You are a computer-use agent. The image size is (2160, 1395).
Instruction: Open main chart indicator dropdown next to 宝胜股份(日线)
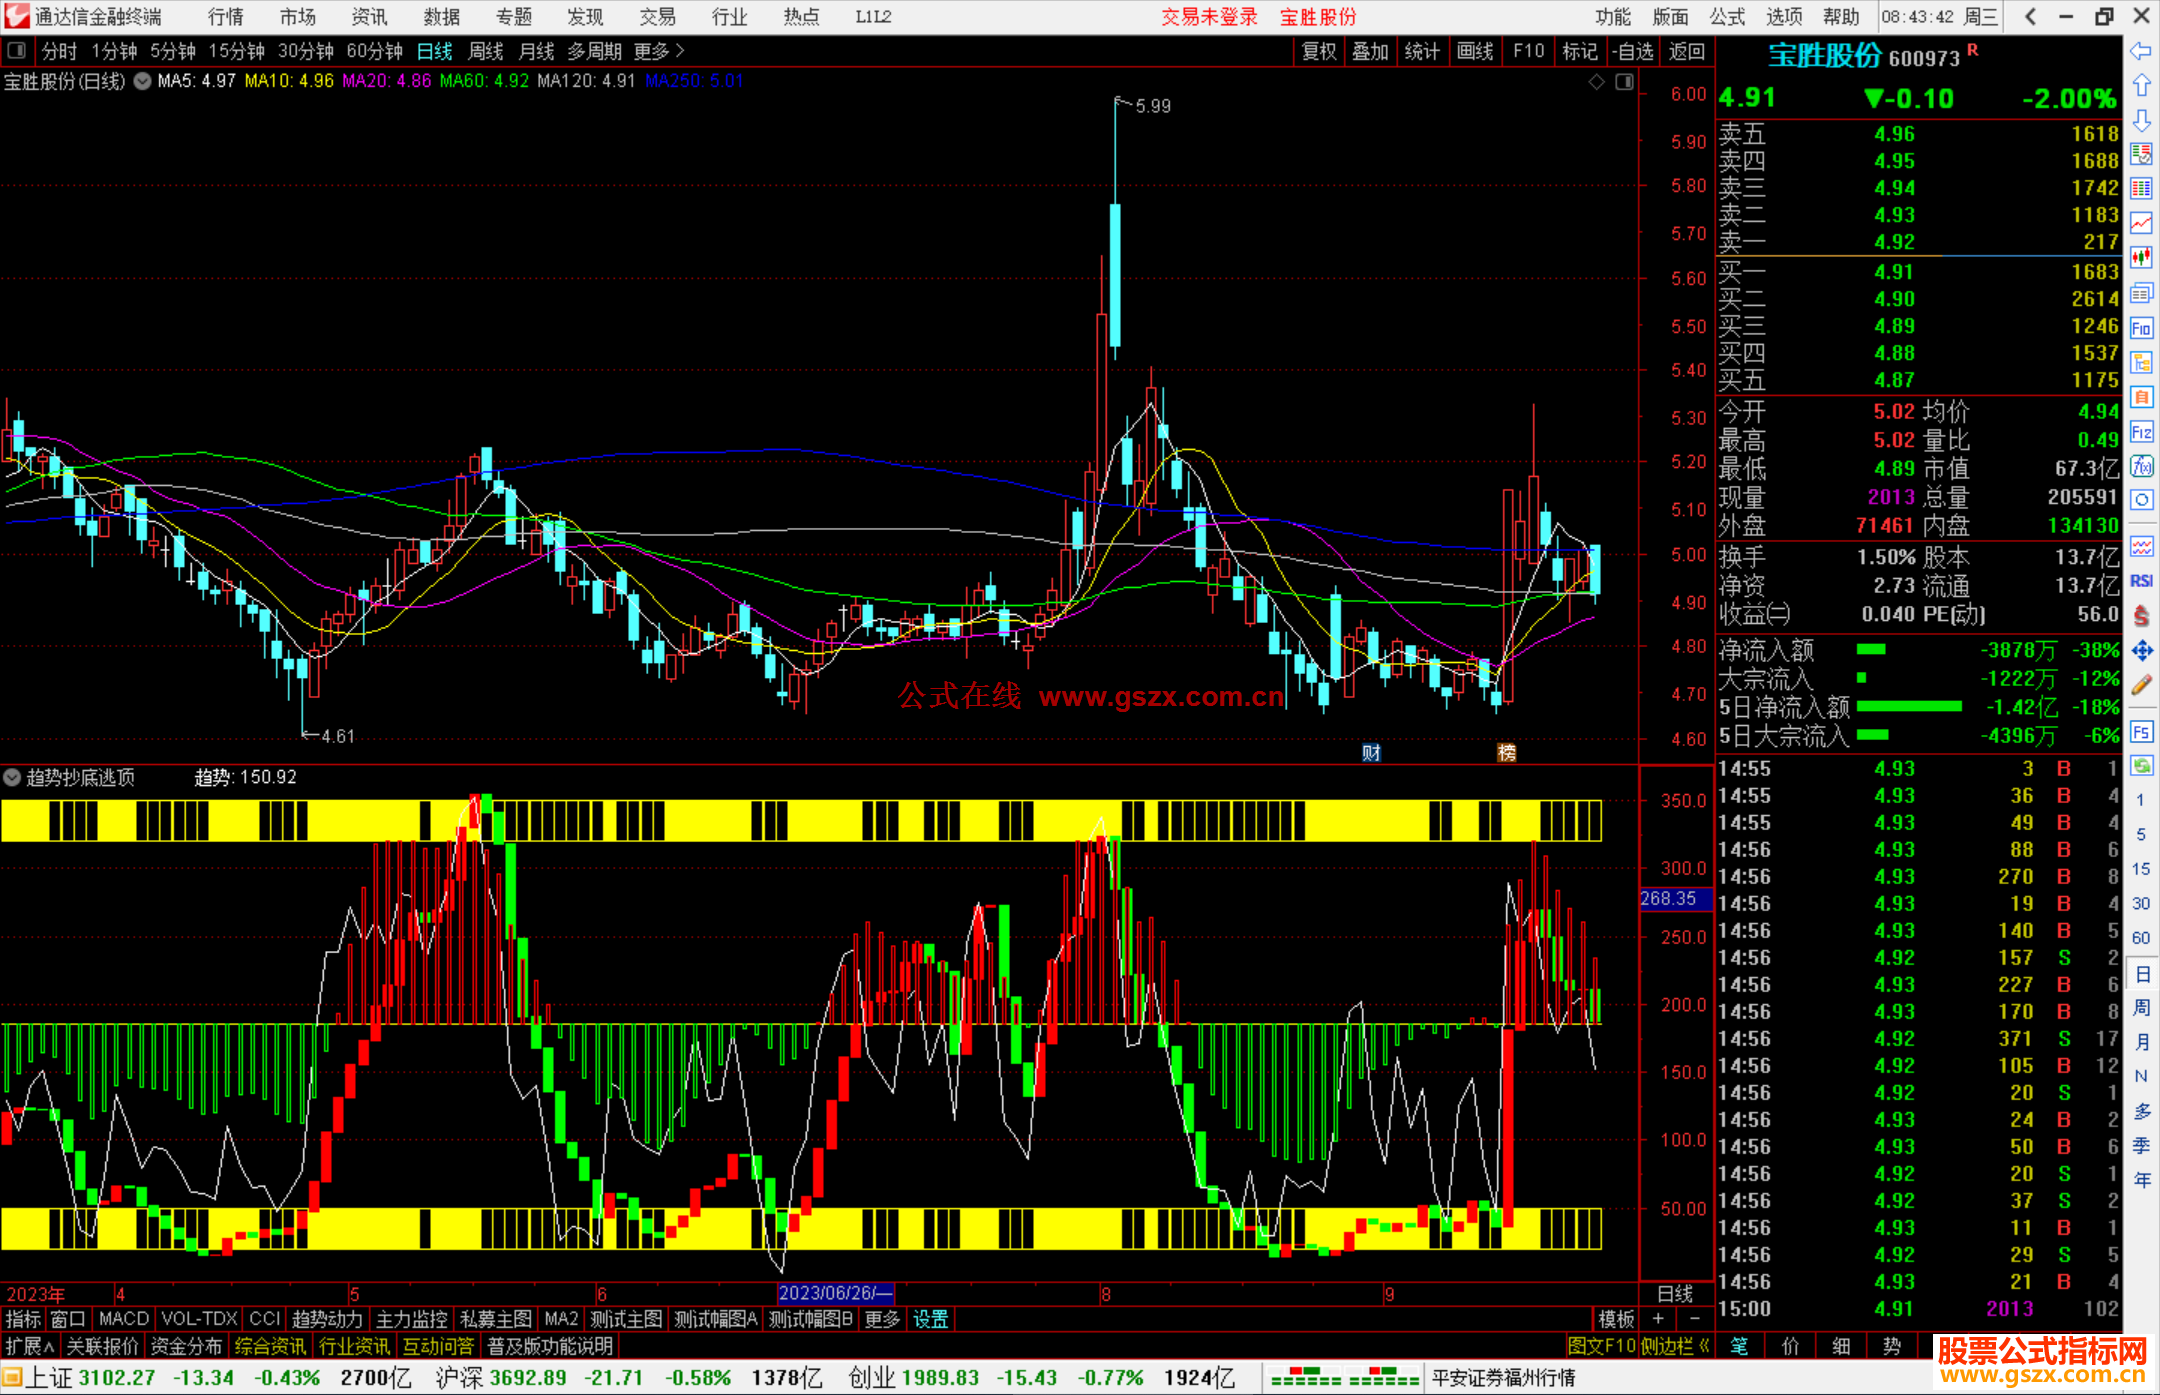[x=143, y=81]
